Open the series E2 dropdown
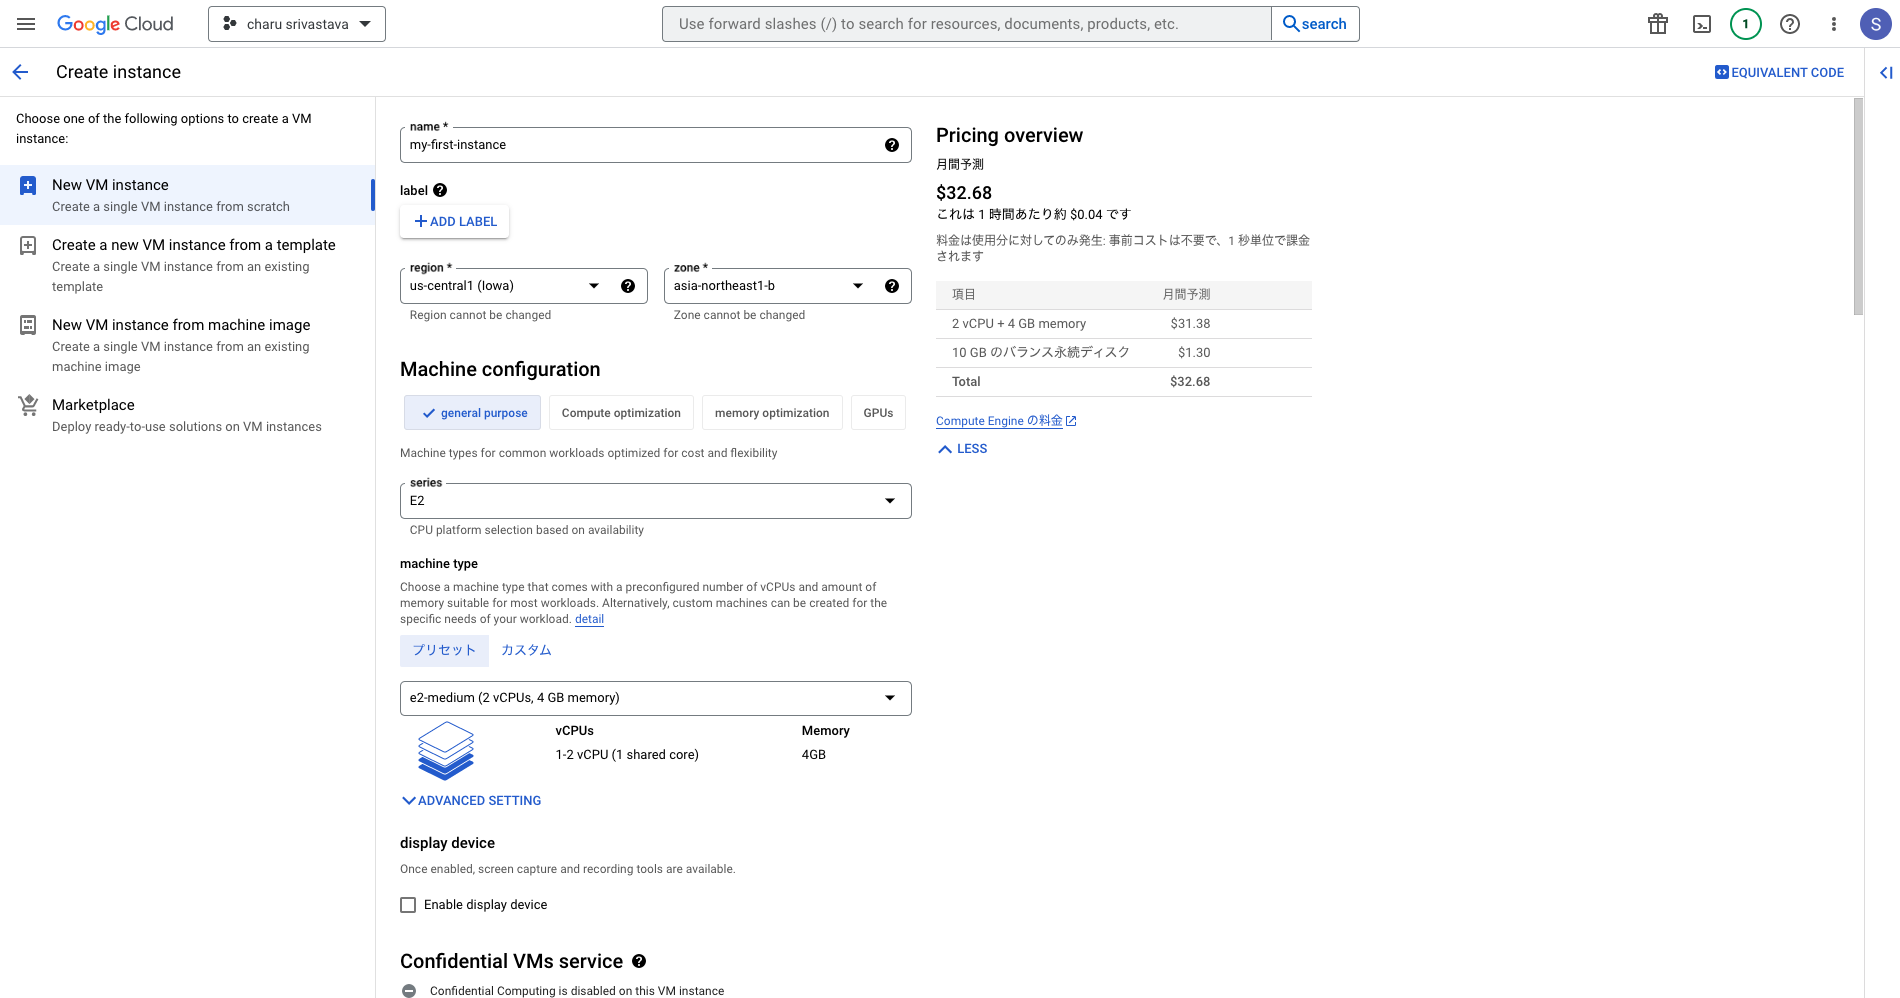Screen dimensions: 1900x998 click(x=888, y=500)
